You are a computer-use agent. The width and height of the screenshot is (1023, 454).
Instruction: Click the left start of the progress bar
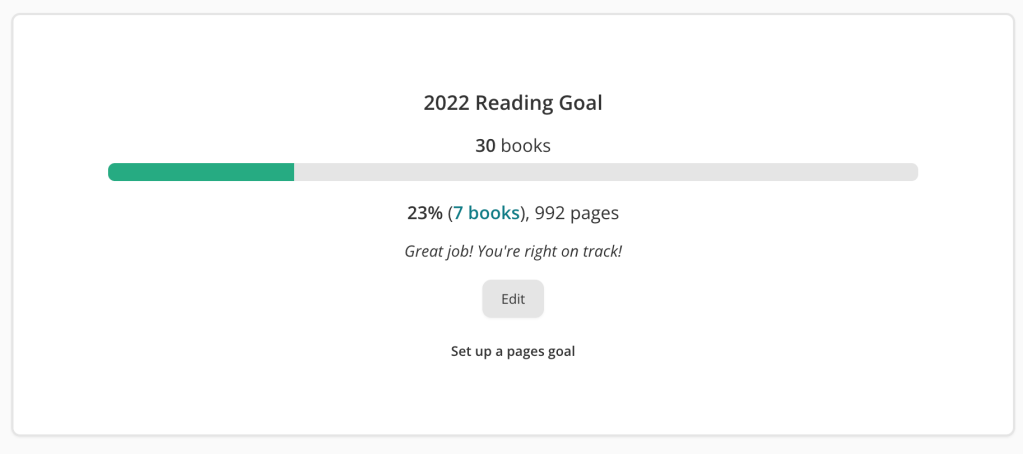pos(113,172)
